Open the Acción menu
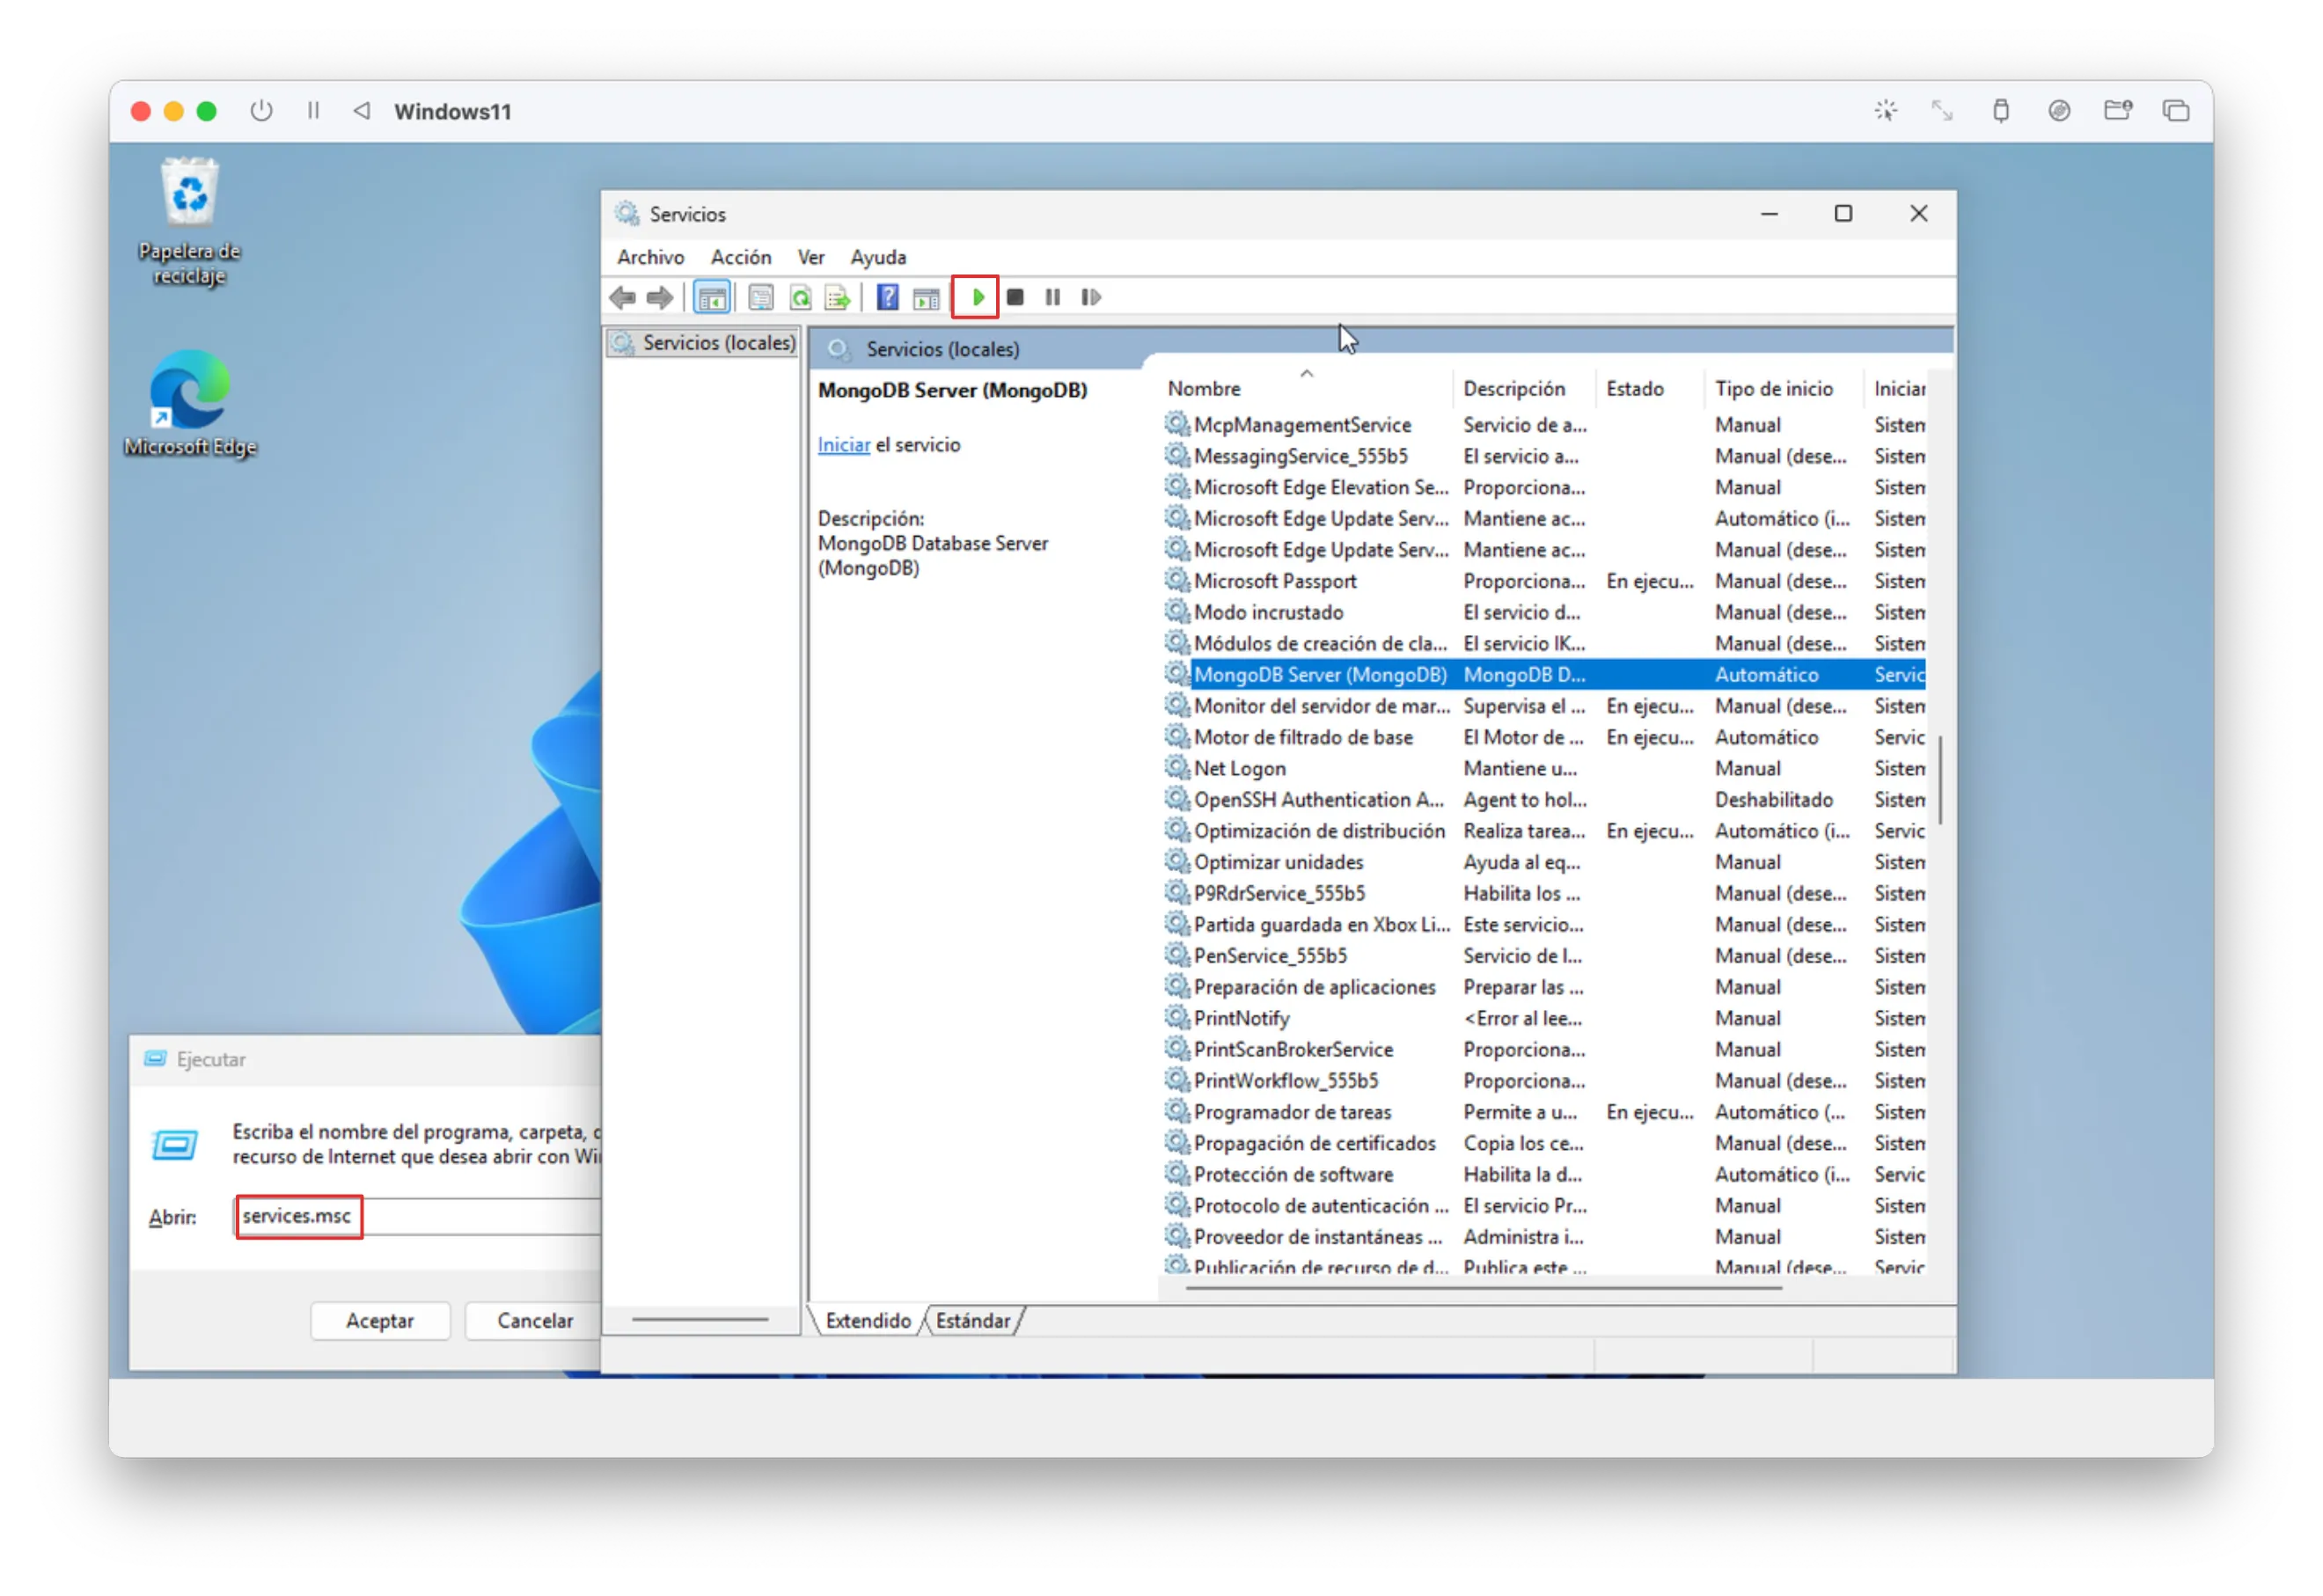The height and width of the screenshot is (1596, 2323). tap(740, 257)
